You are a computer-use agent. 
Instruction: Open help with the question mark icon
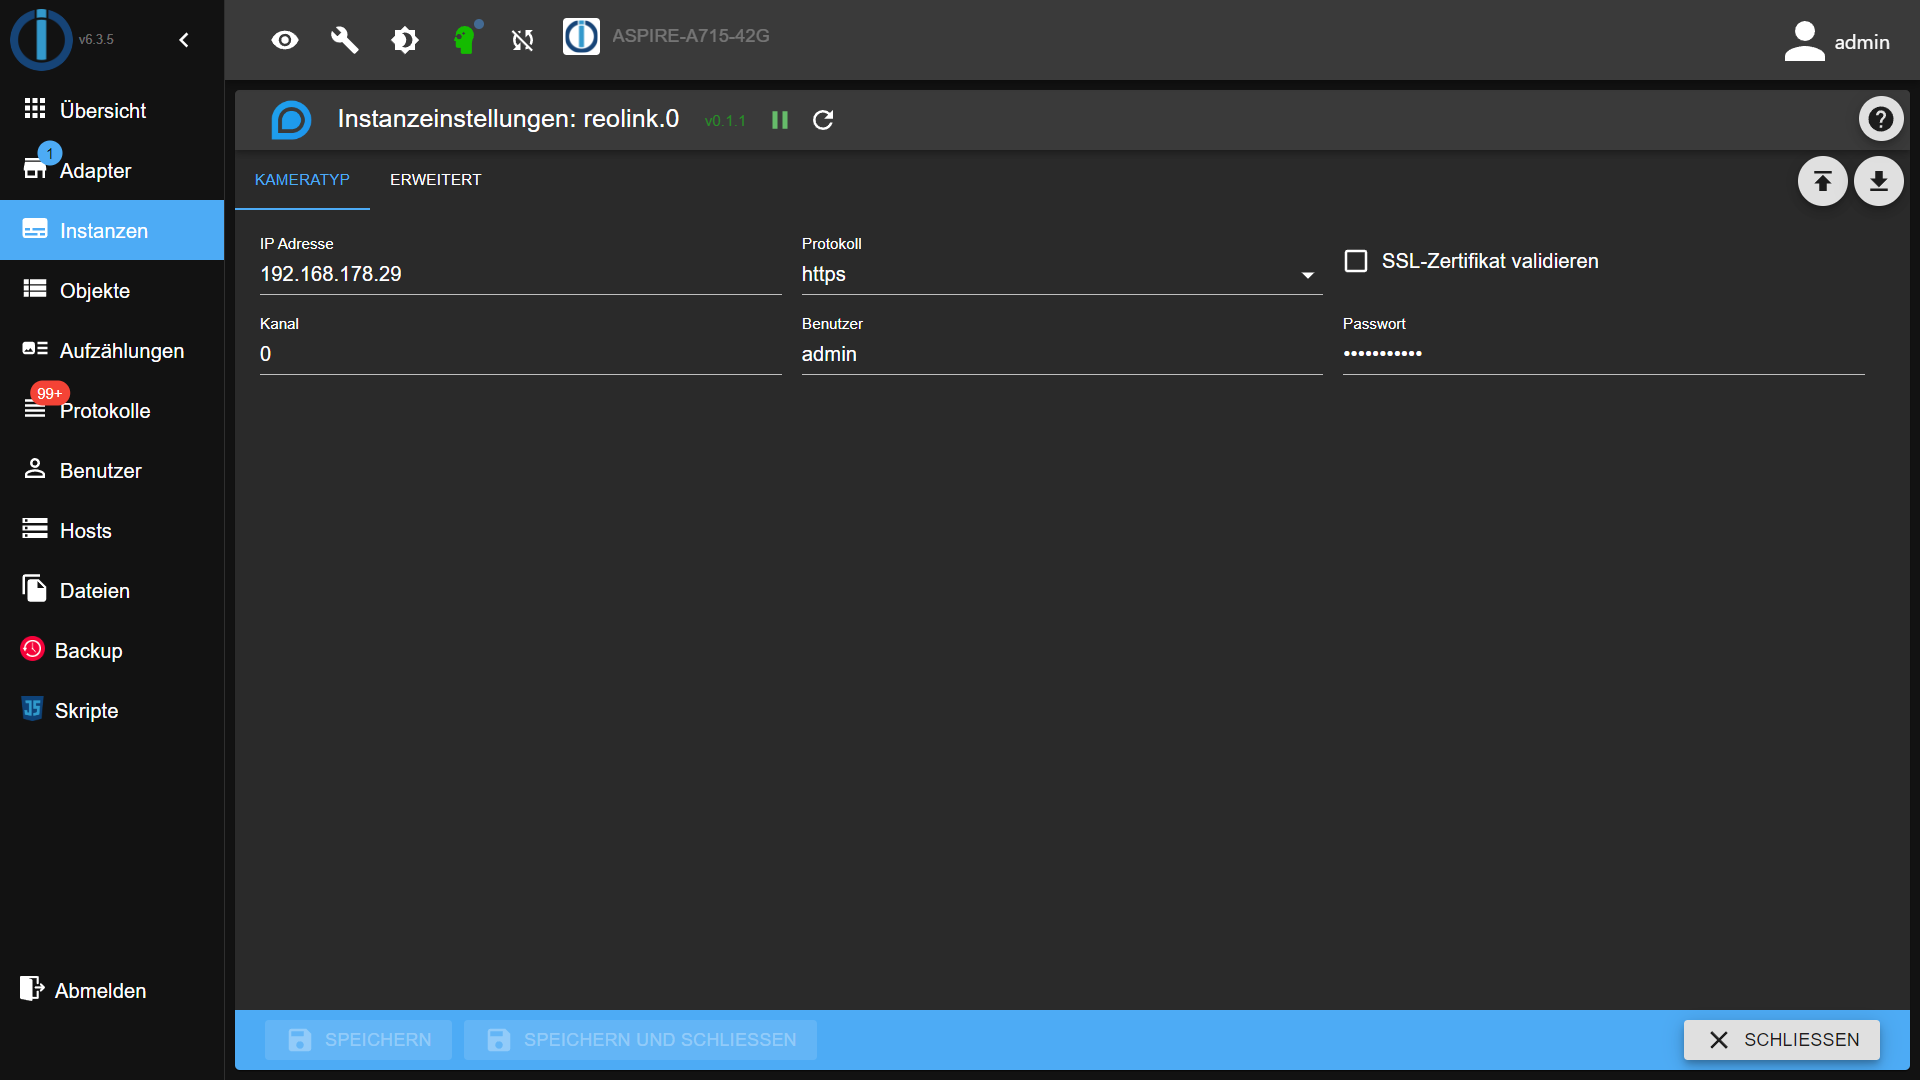[x=1880, y=119]
